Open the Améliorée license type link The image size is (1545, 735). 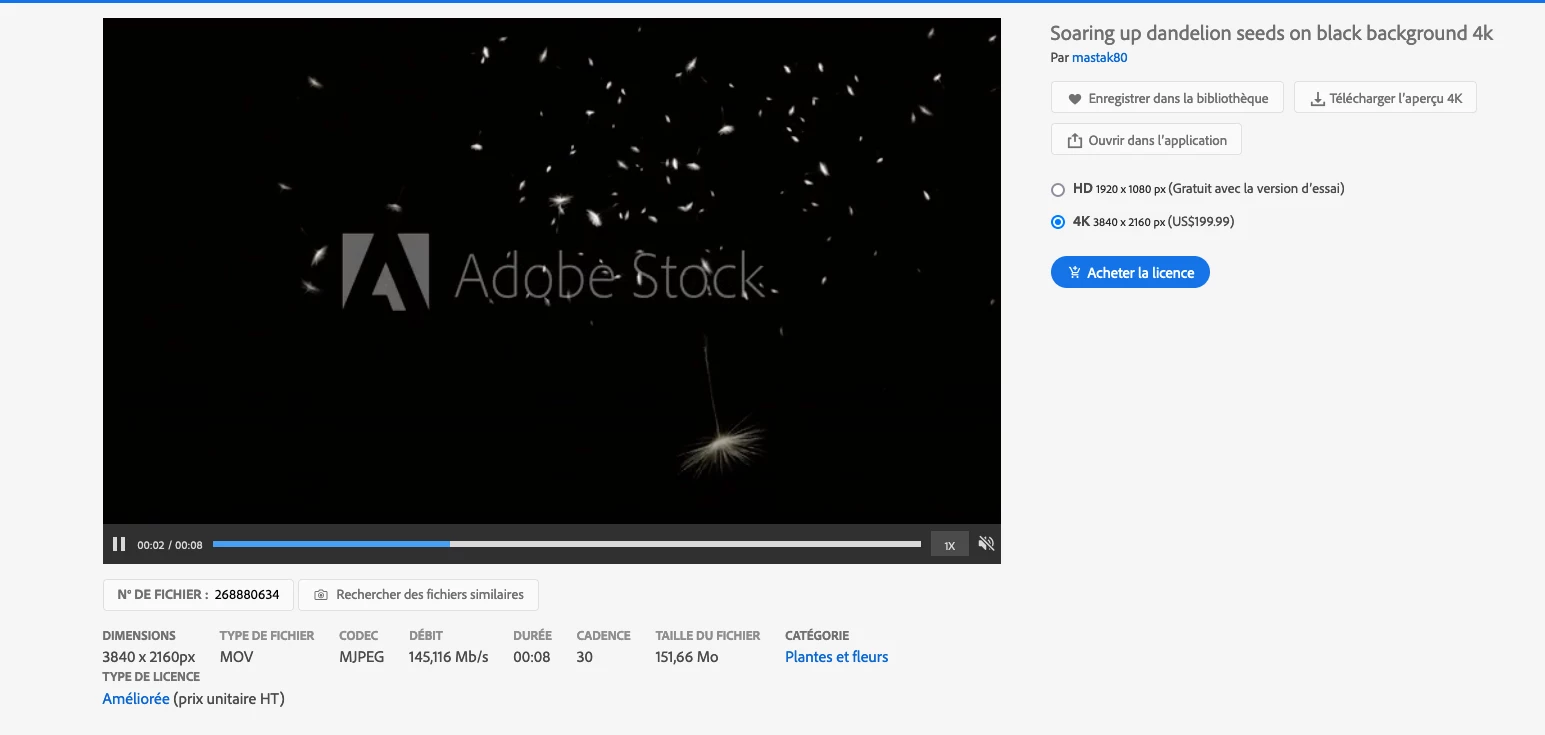(136, 699)
